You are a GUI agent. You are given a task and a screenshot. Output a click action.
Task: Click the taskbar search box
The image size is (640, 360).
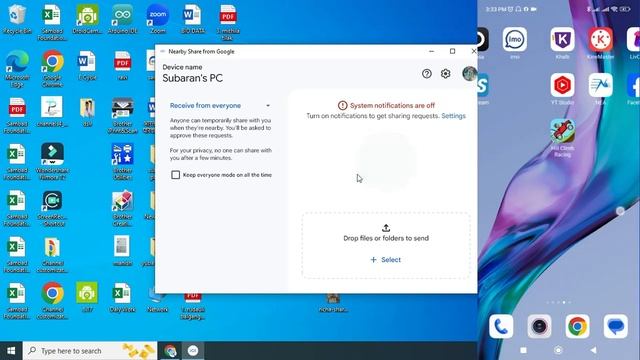pos(90,351)
